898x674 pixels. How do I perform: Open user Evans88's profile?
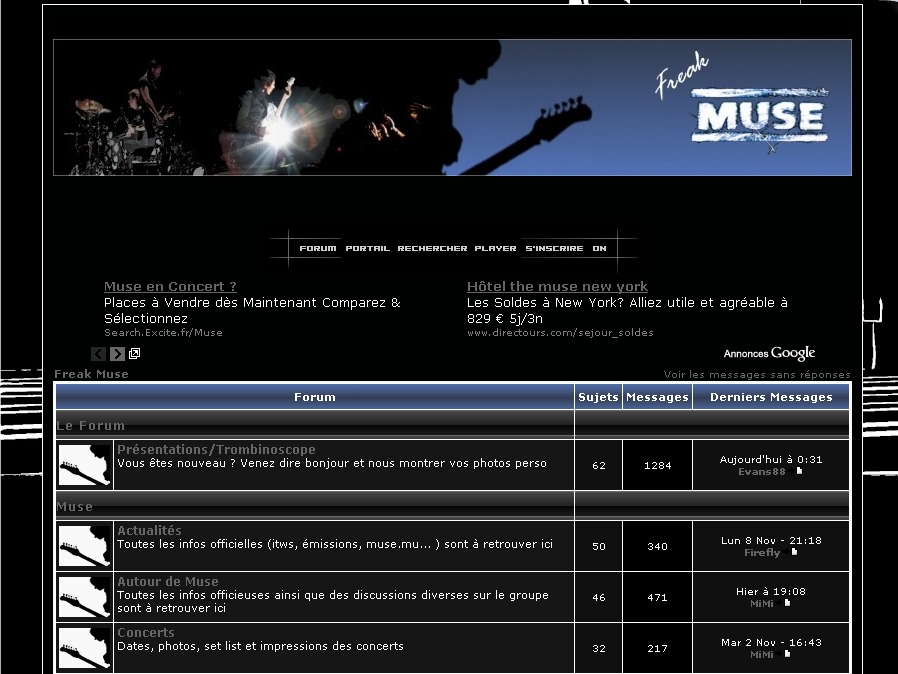click(761, 472)
